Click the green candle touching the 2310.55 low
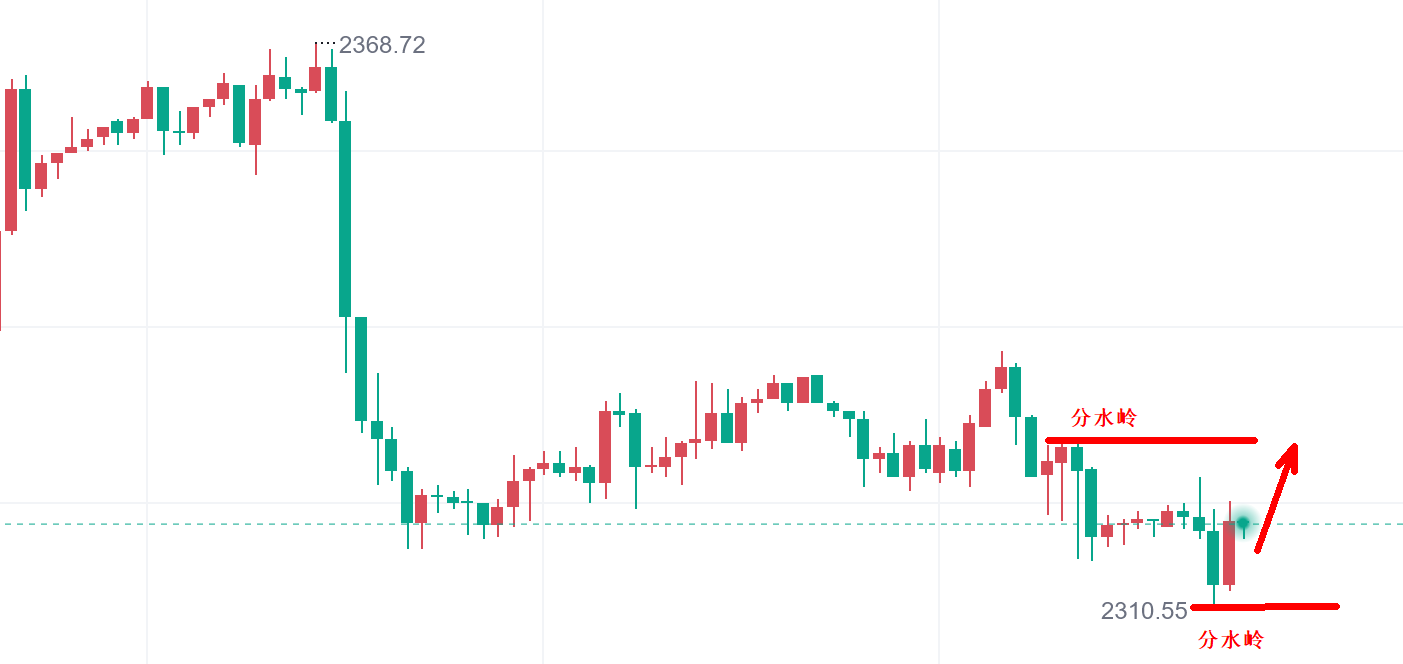Viewport: 1403px width, 664px height. [x=1213, y=557]
